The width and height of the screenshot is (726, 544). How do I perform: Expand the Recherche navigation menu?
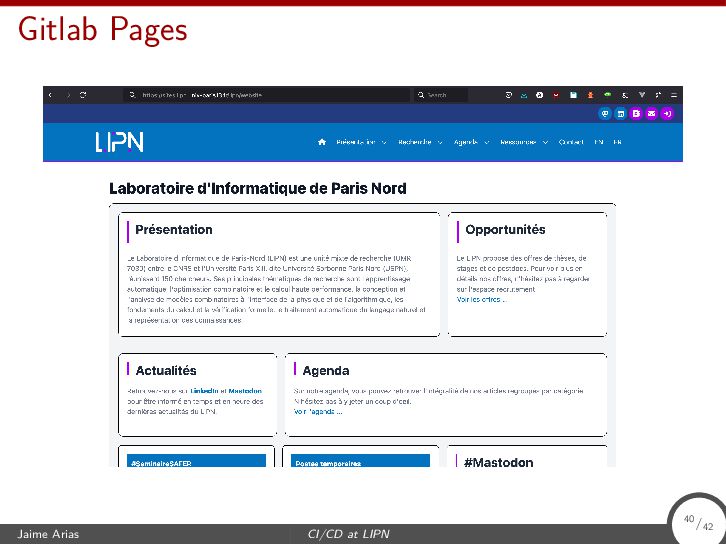point(420,142)
